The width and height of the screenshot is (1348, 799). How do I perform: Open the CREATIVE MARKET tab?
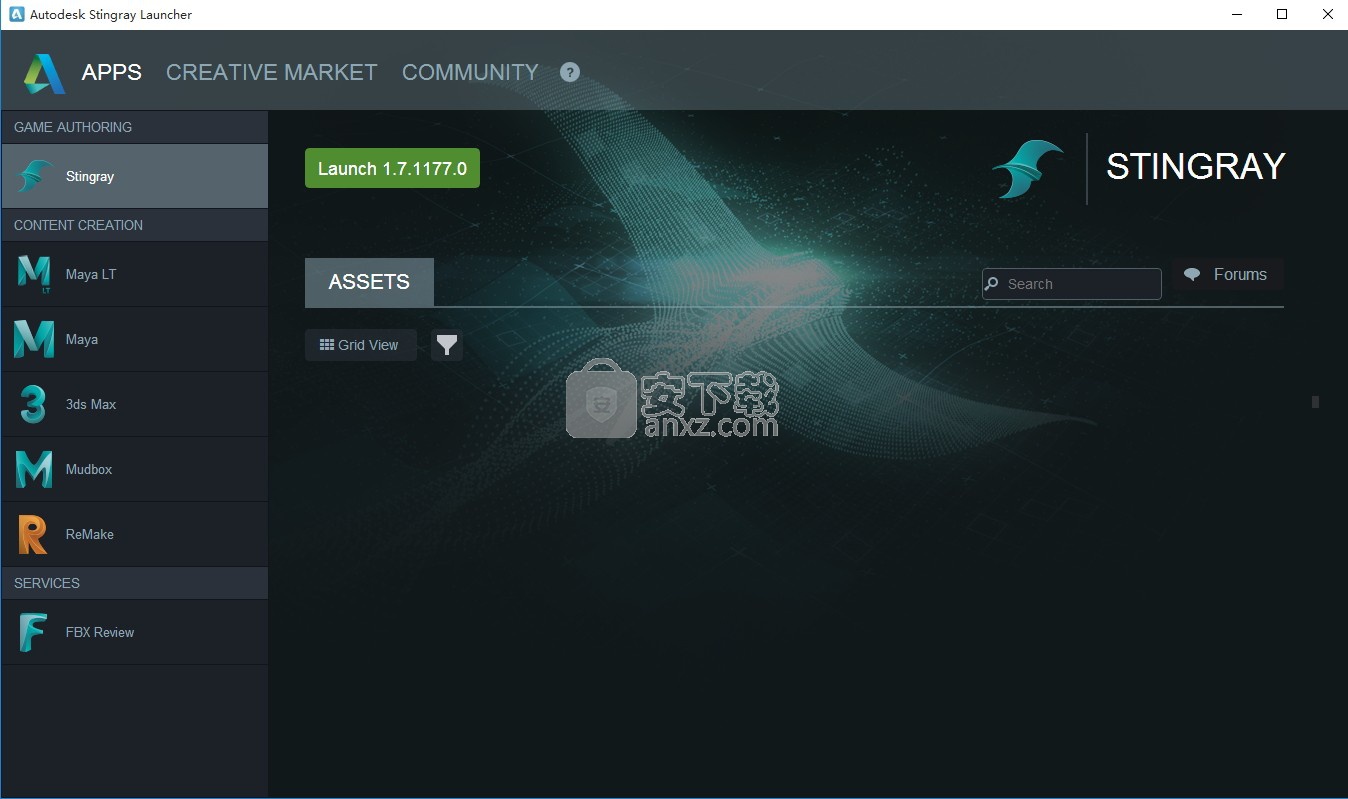[272, 72]
